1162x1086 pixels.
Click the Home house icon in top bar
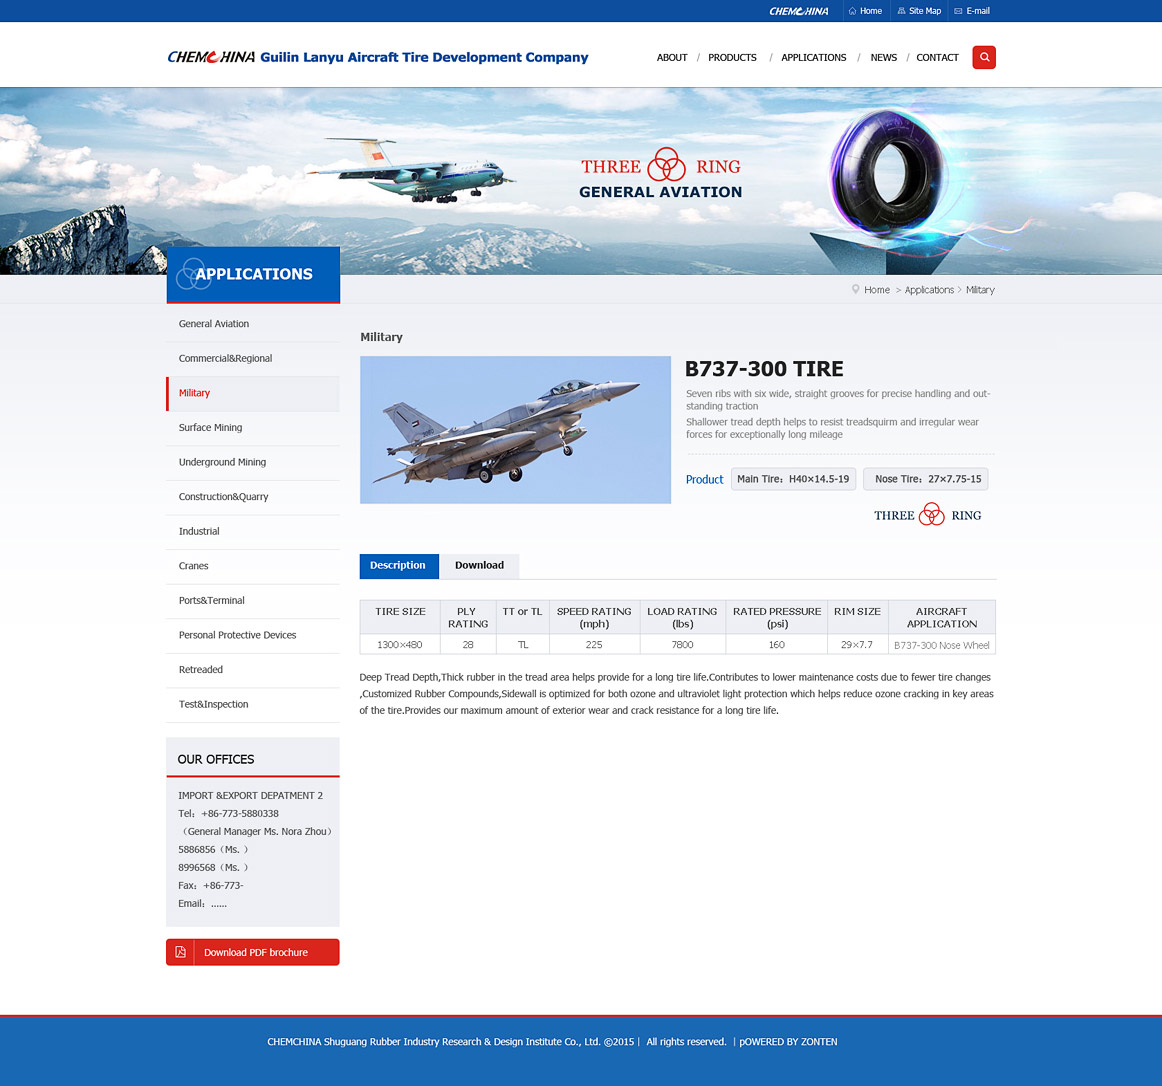coord(852,11)
